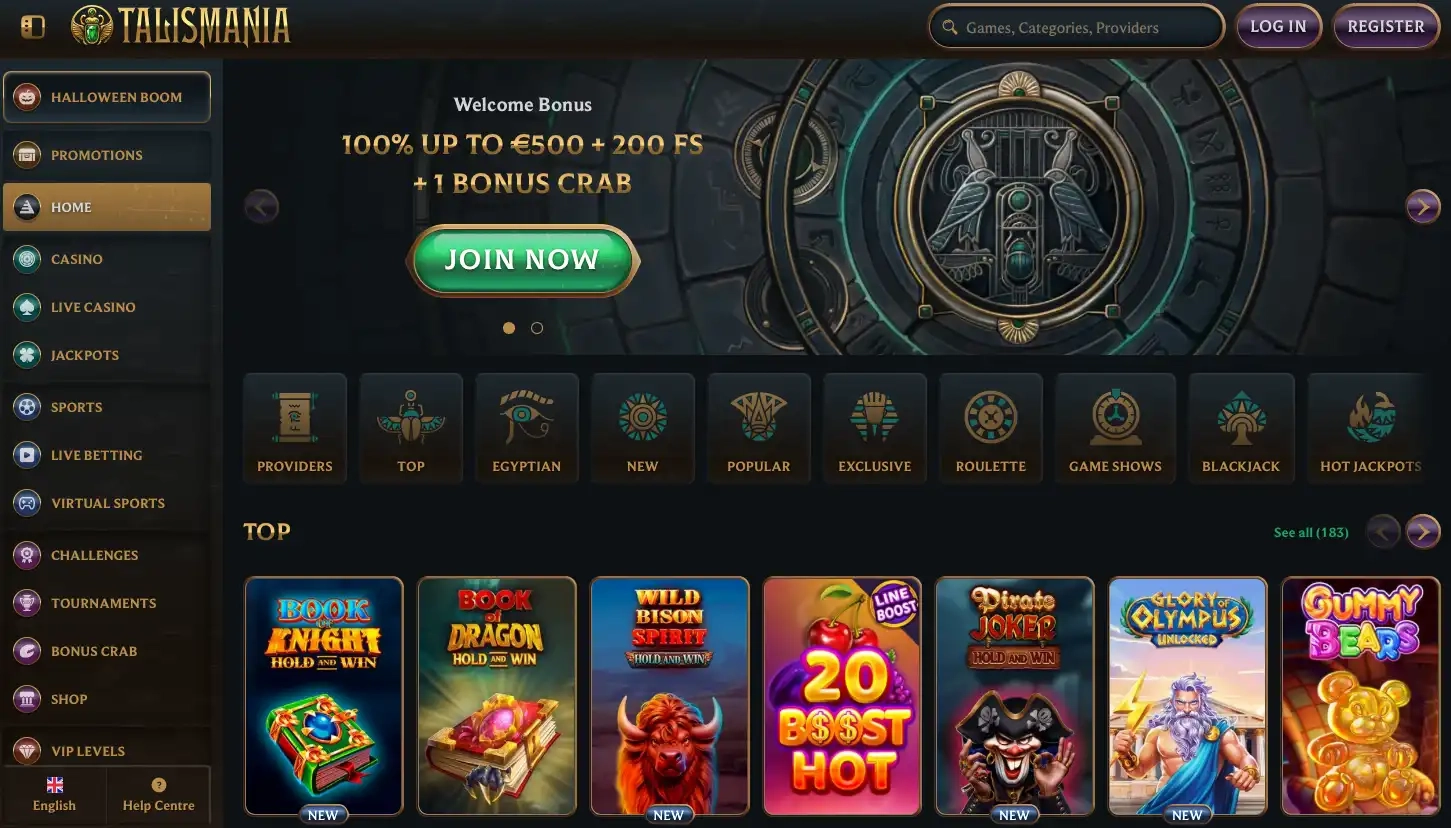Collapse the sidebar using top-left panel icon
The height and width of the screenshot is (828, 1451).
pyautogui.click(x=33, y=27)
